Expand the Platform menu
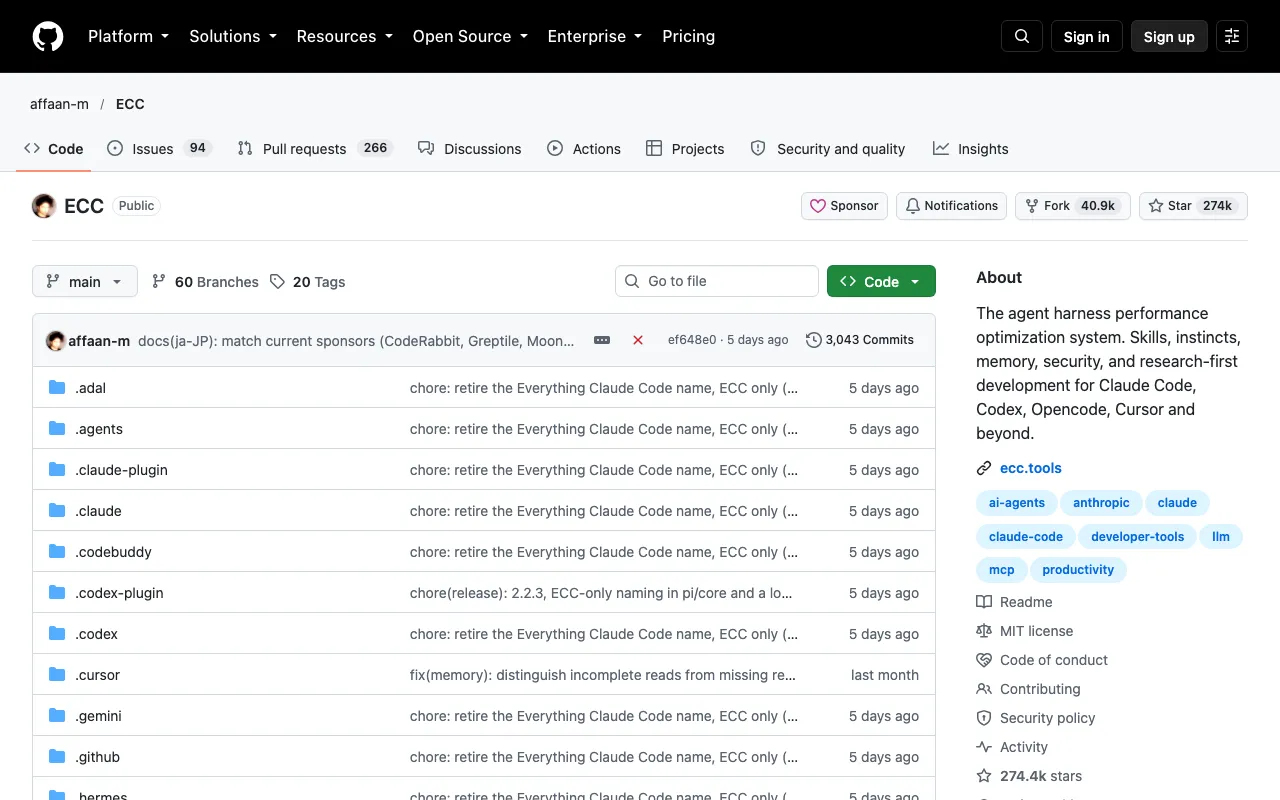 [128, 36]
